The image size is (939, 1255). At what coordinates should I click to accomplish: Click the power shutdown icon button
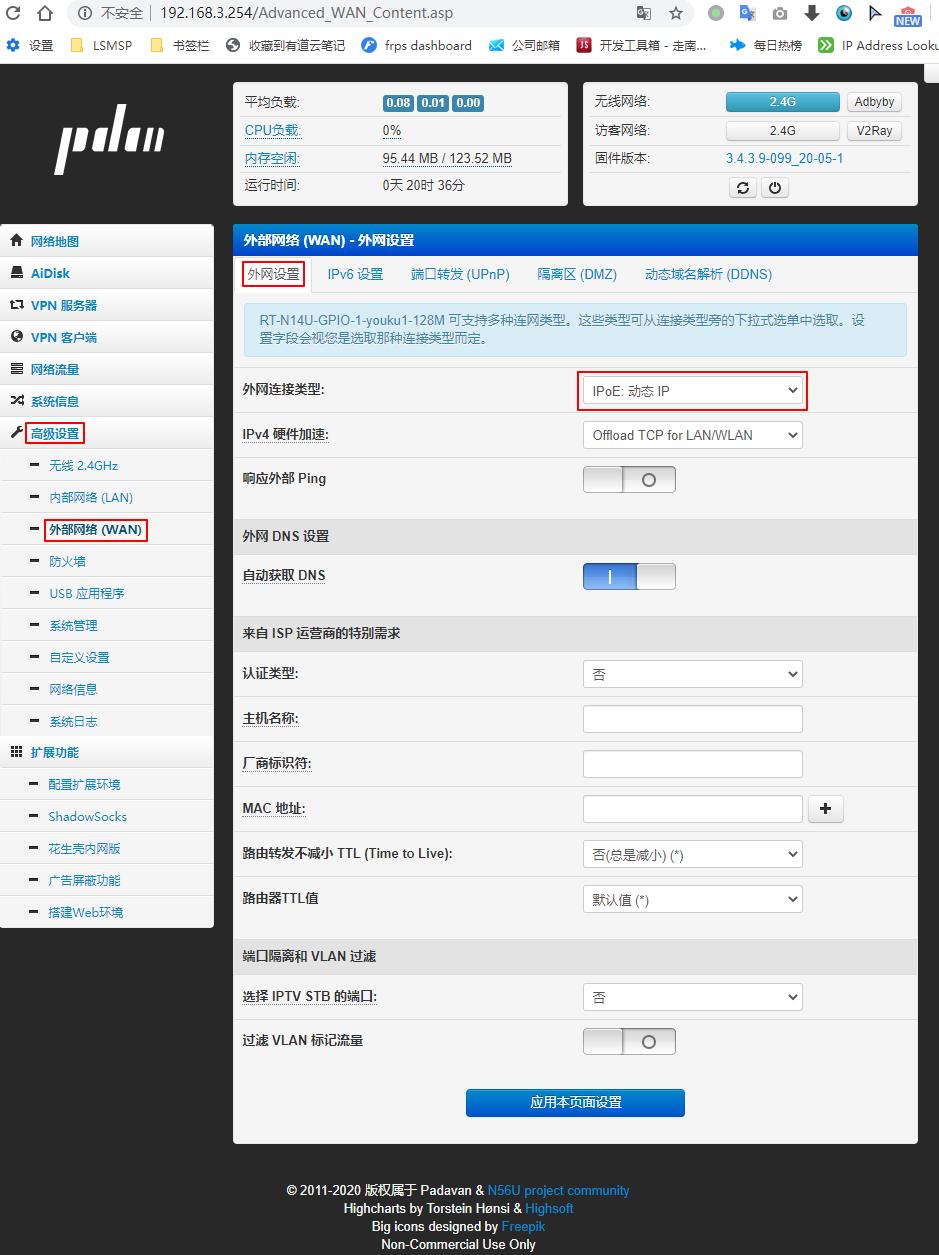(774, 187)
